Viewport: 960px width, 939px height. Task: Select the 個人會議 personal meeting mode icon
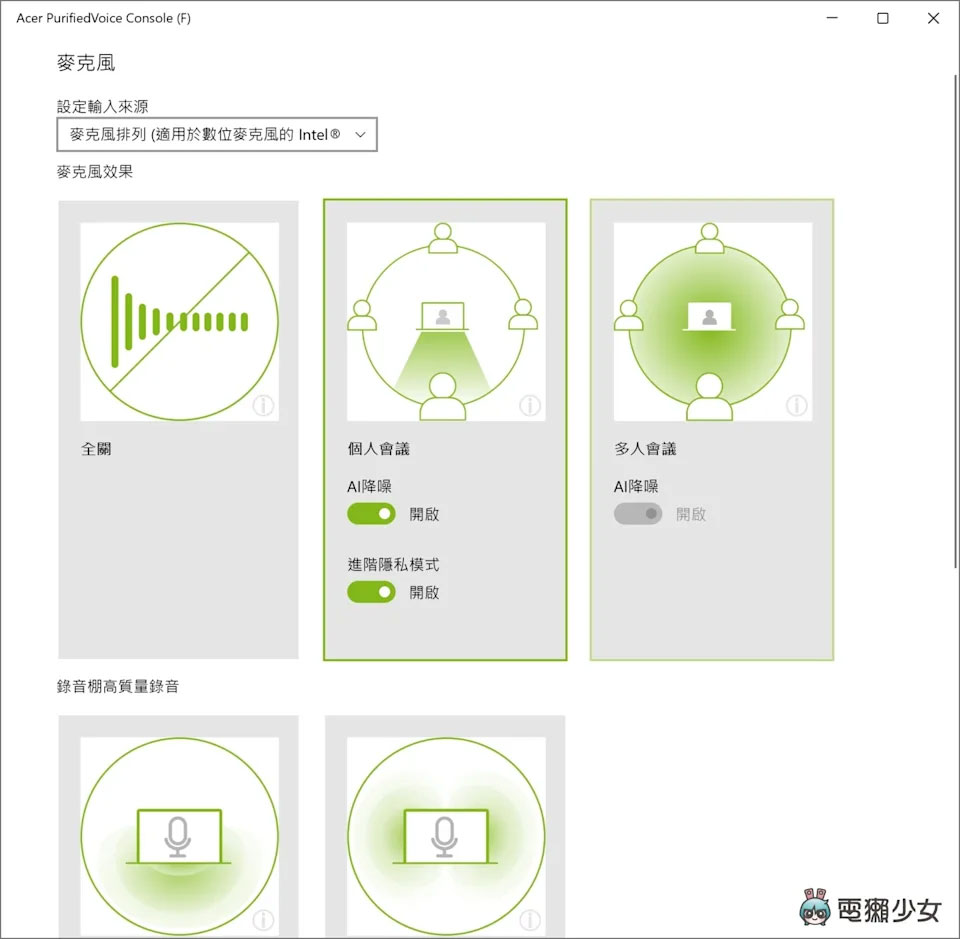coord(445,321)
